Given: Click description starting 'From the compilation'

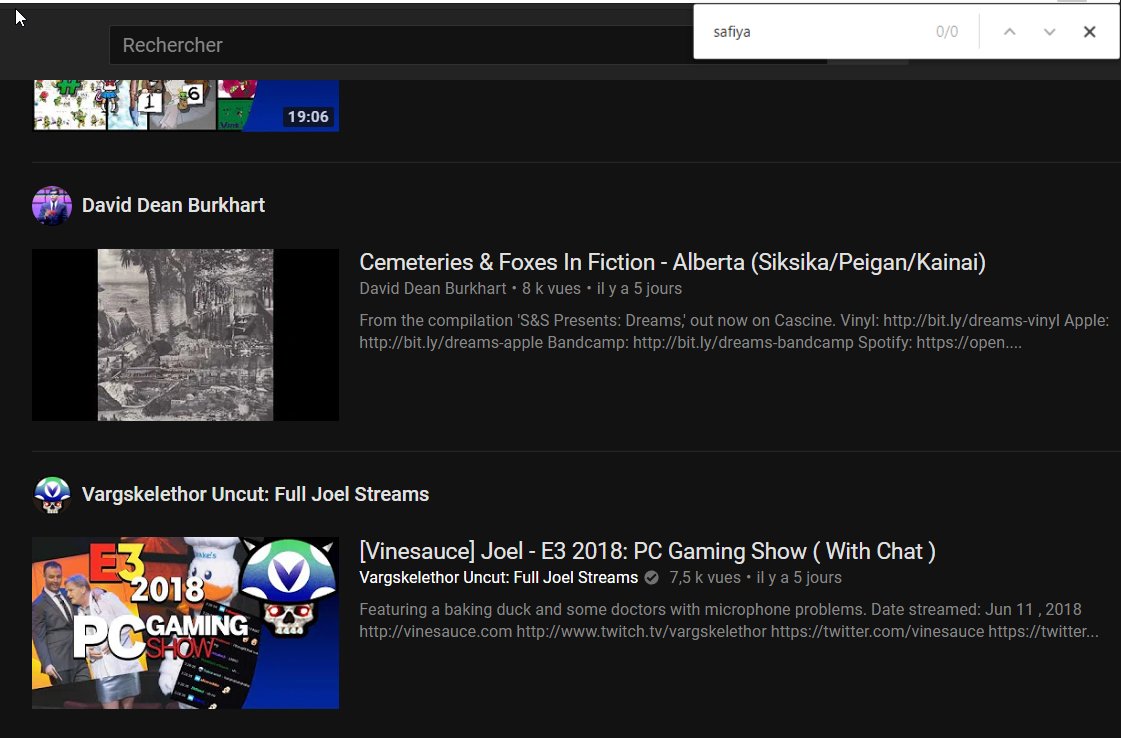Looking at the screenshot, I should coord(734,331).
